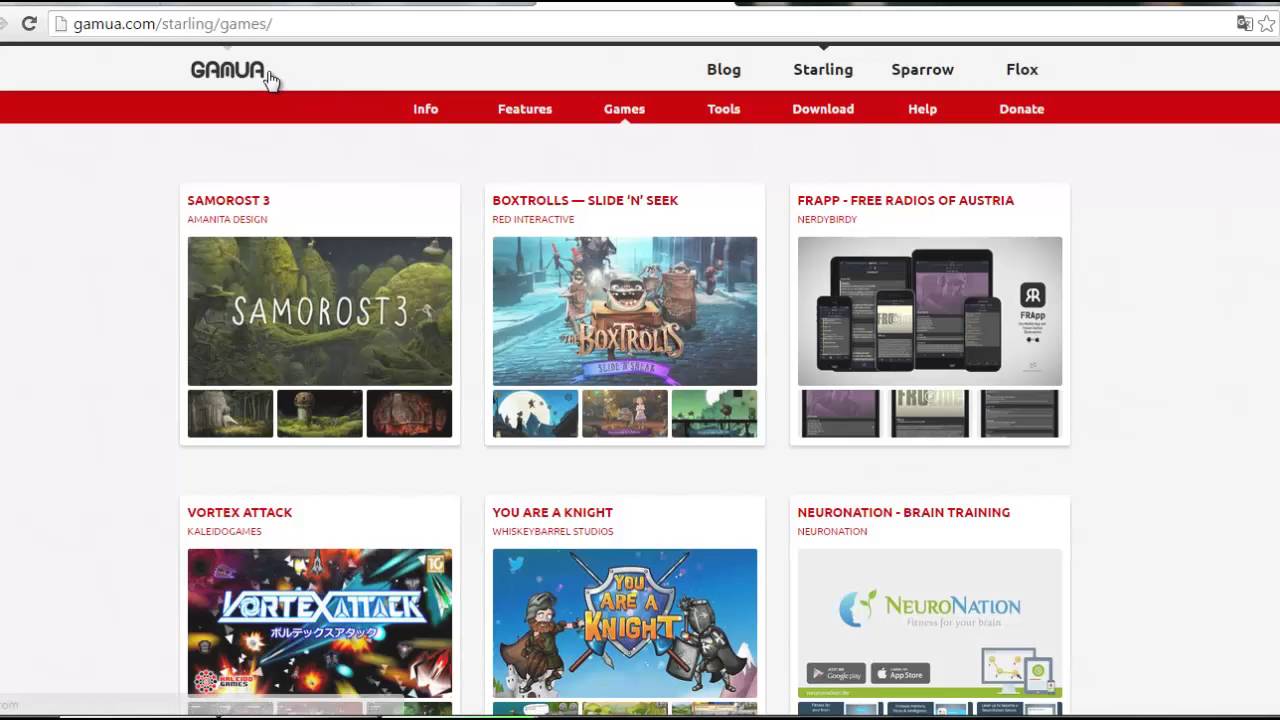
Task: Click the NEURONATION developer name
Action: point(832,531)
